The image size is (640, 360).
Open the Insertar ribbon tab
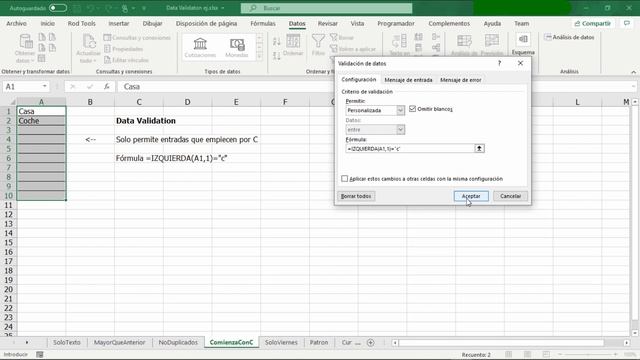click(x=119, y=24)
